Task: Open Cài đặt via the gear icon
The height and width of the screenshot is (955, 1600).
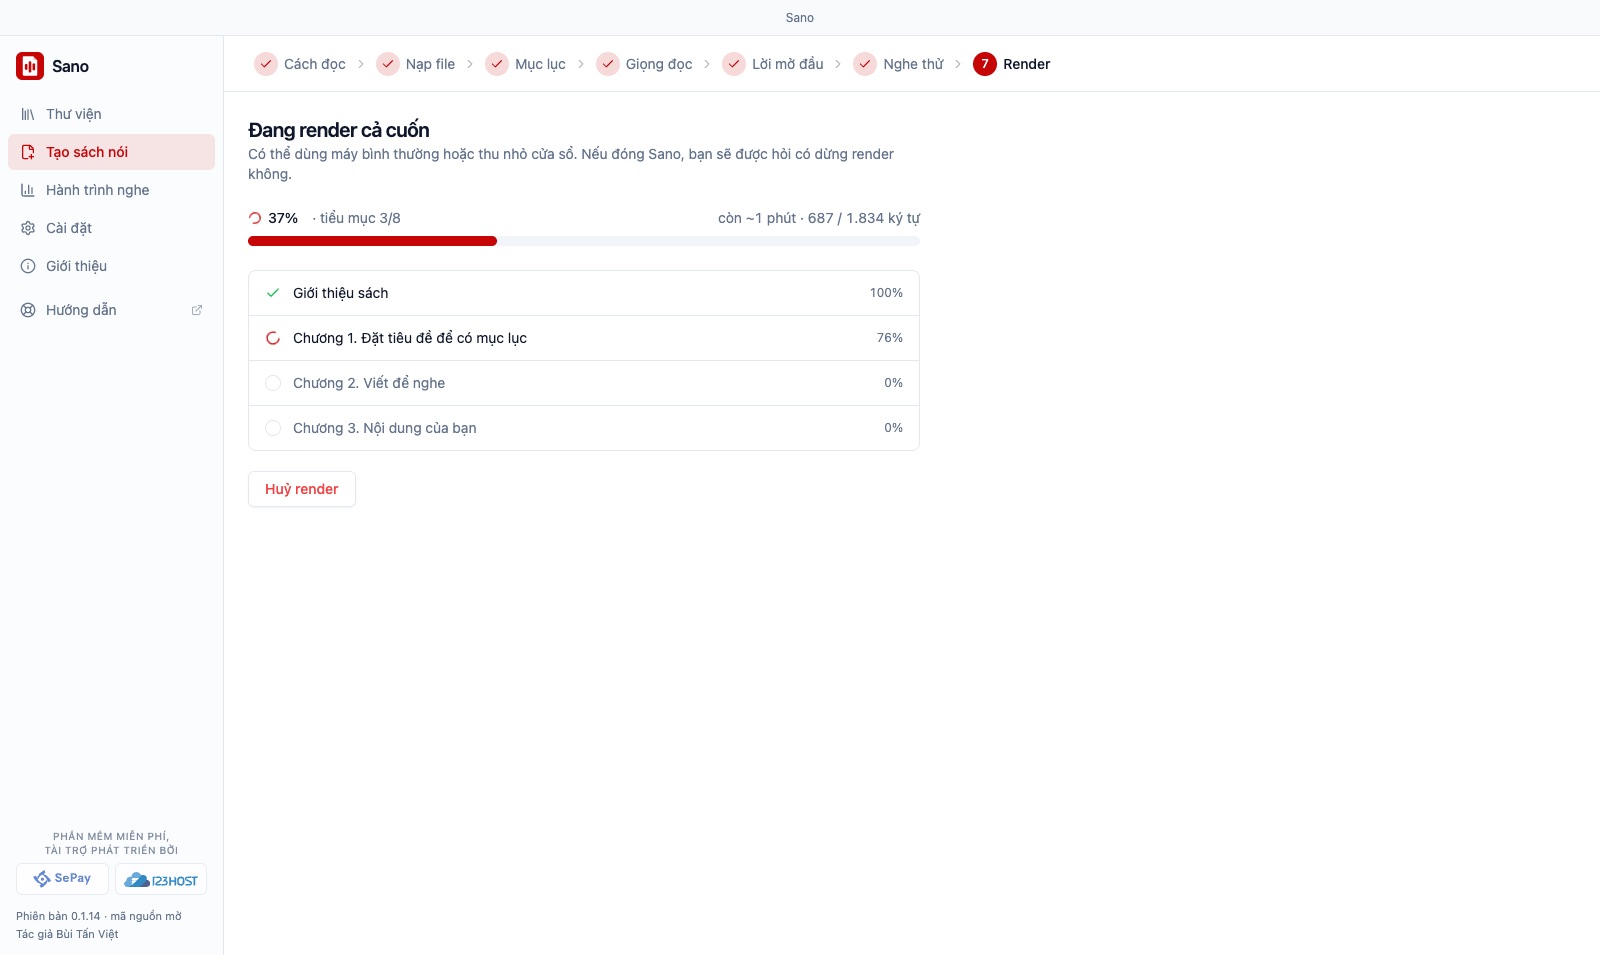Action: tap(28, 228)
